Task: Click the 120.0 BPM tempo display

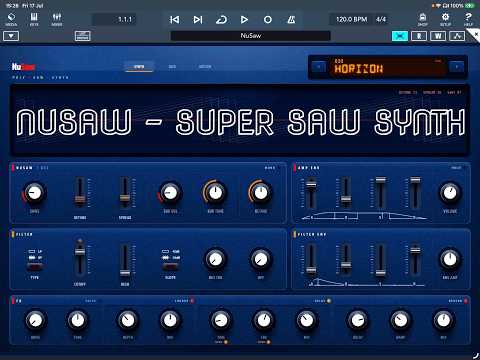Action: click(x=352, y=19)
